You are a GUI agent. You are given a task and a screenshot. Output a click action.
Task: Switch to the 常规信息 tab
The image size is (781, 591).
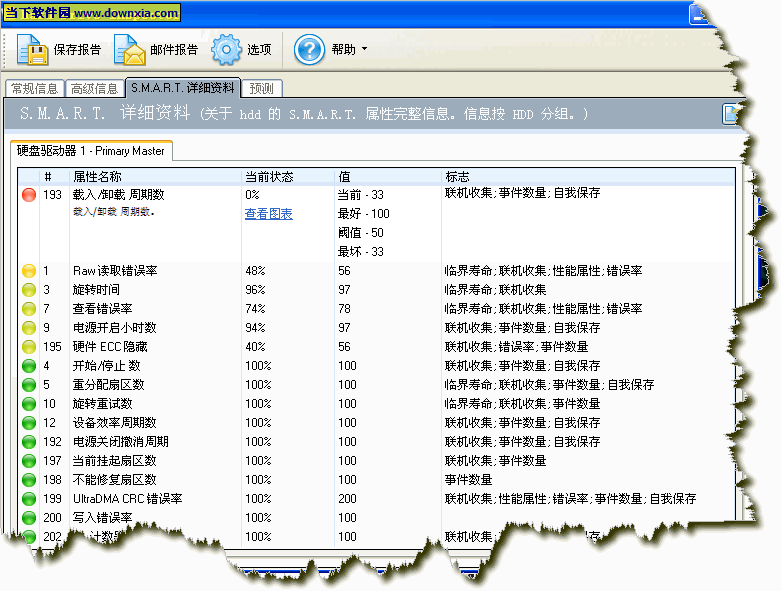point(34,88)
